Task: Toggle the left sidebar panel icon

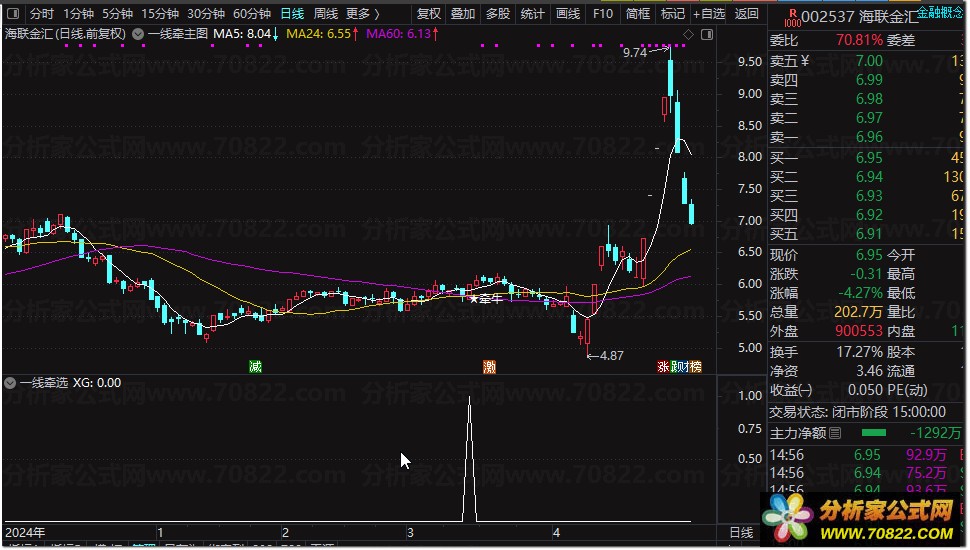Action: (x=12, y=14)
